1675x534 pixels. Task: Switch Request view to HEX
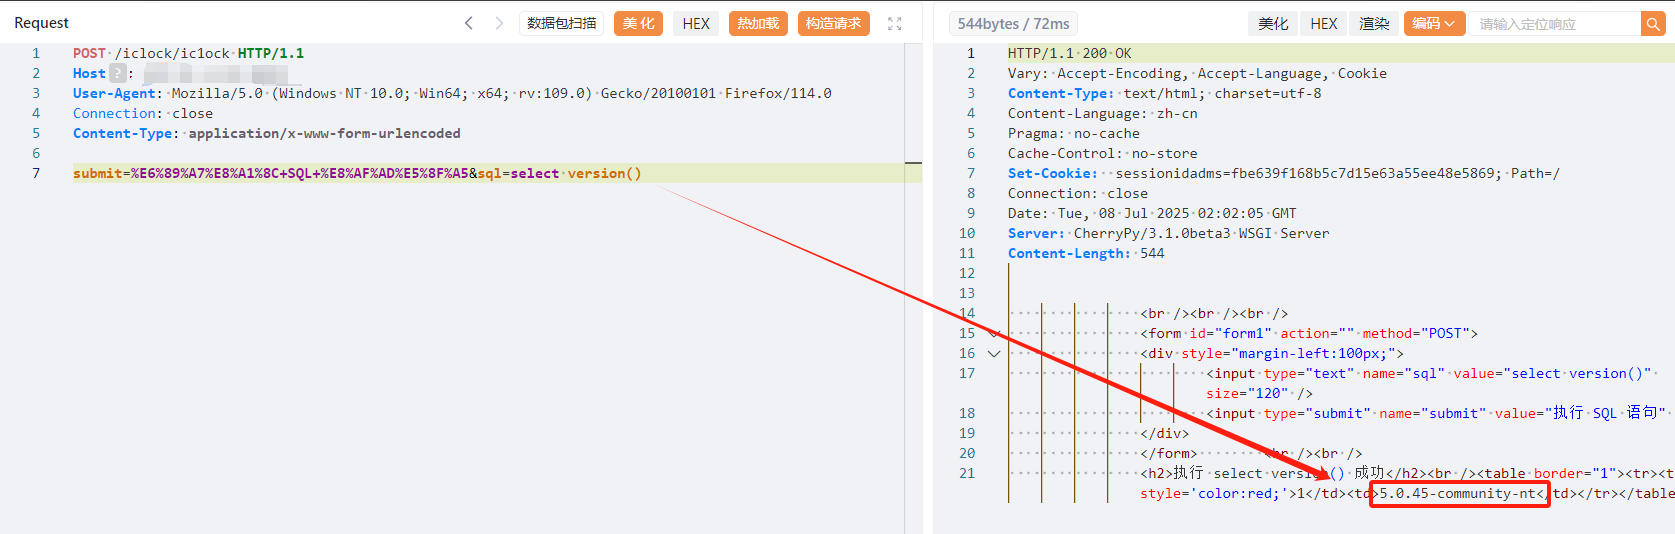coord(696,23)
